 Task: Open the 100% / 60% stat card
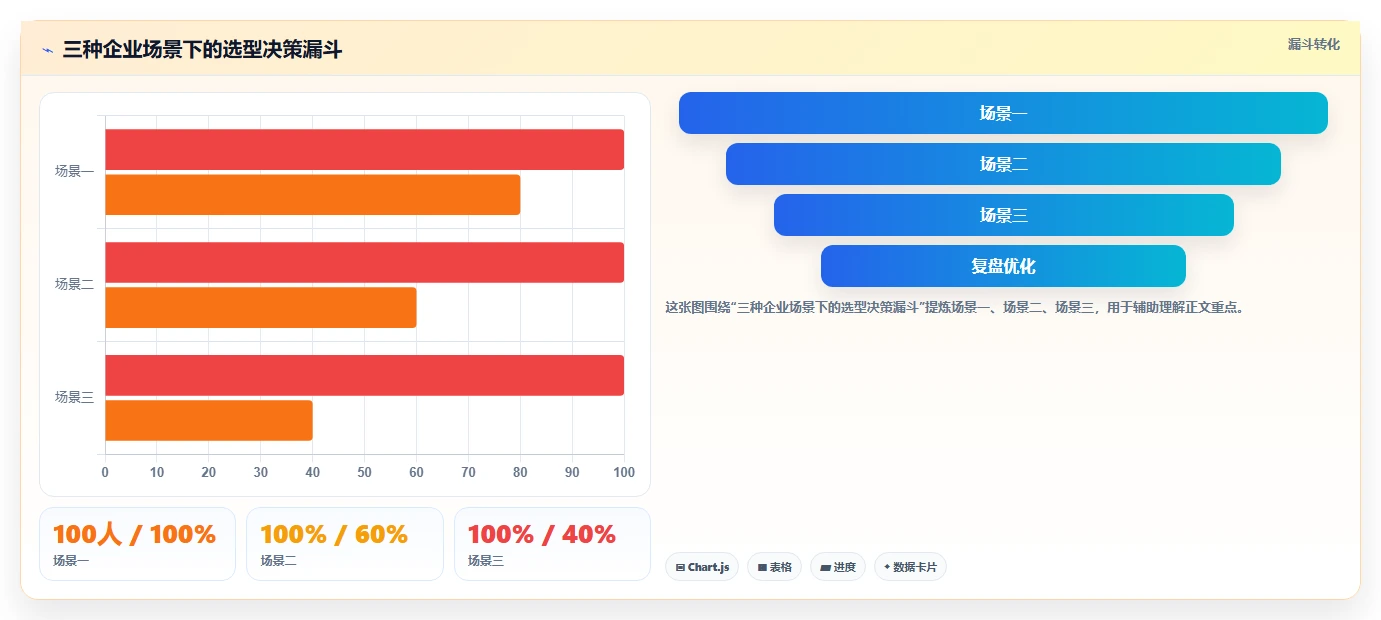coord(345,544)
